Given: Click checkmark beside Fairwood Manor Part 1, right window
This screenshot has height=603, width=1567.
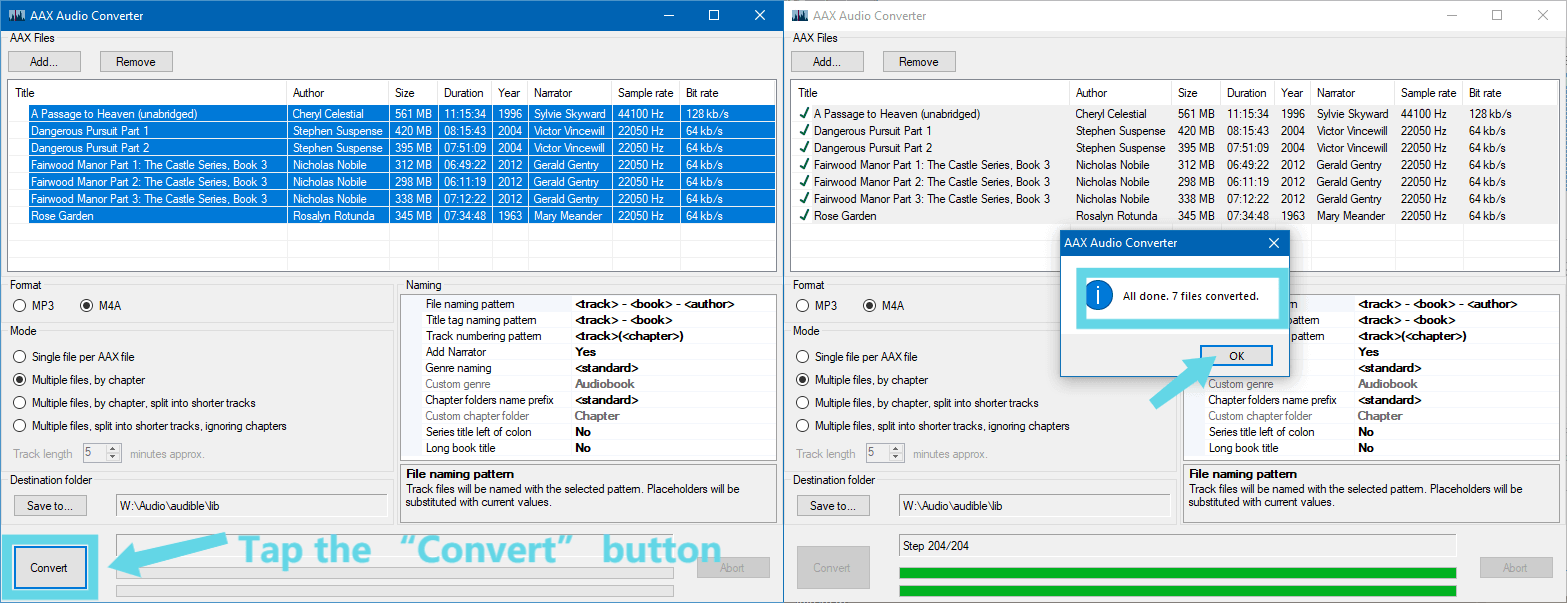Looking at the screenshot, I should coord(804,164).
